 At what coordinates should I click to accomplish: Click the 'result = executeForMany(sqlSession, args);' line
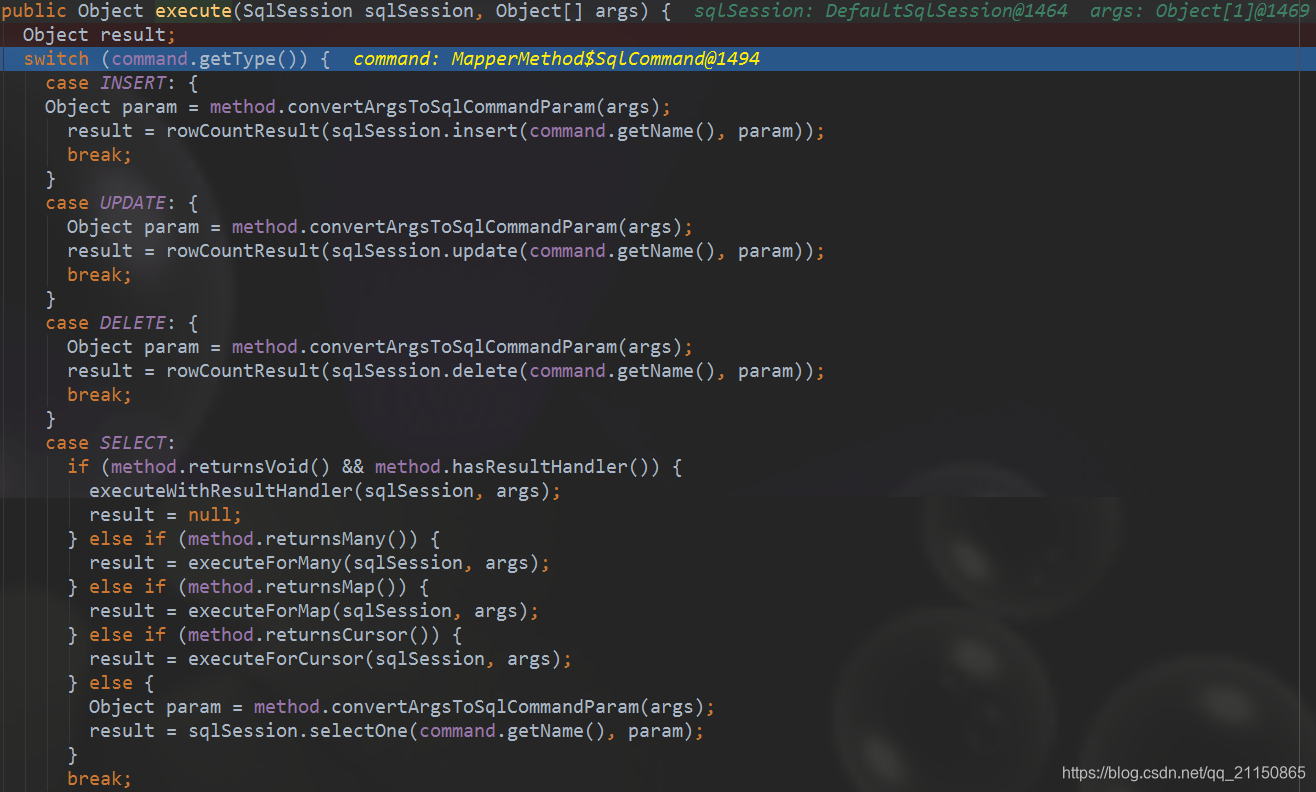point(319,563)
